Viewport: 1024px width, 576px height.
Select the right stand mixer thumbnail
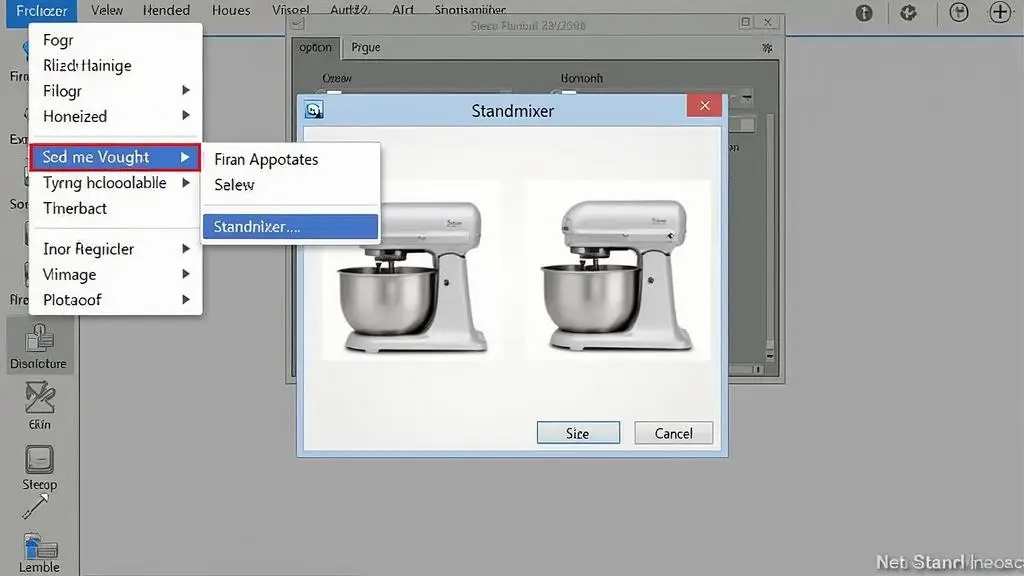[x=618, y=271]
